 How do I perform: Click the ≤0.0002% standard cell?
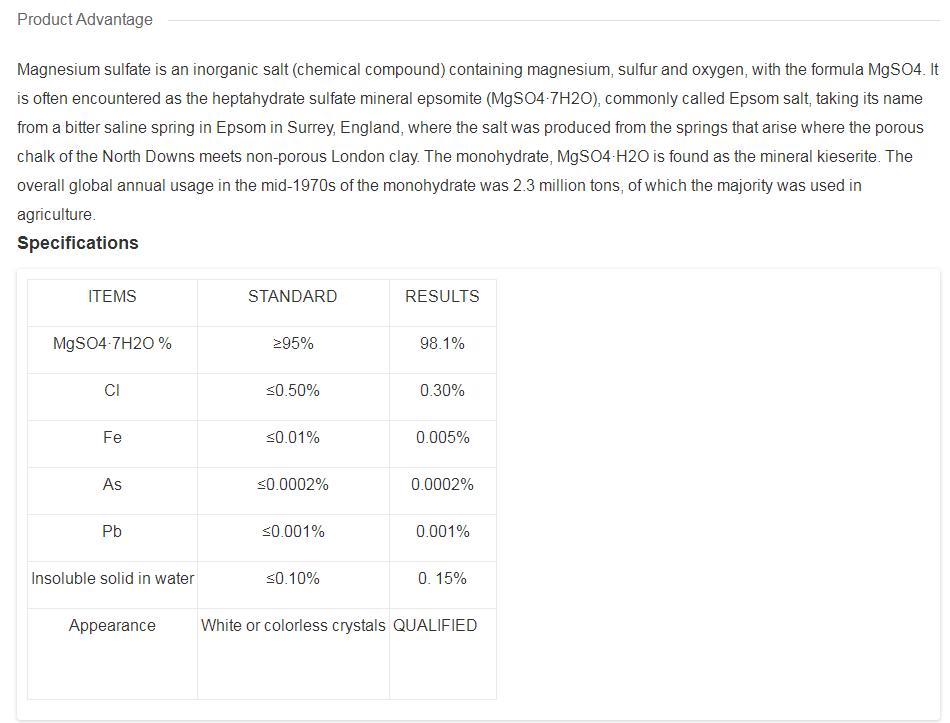(x=292, y=484)
